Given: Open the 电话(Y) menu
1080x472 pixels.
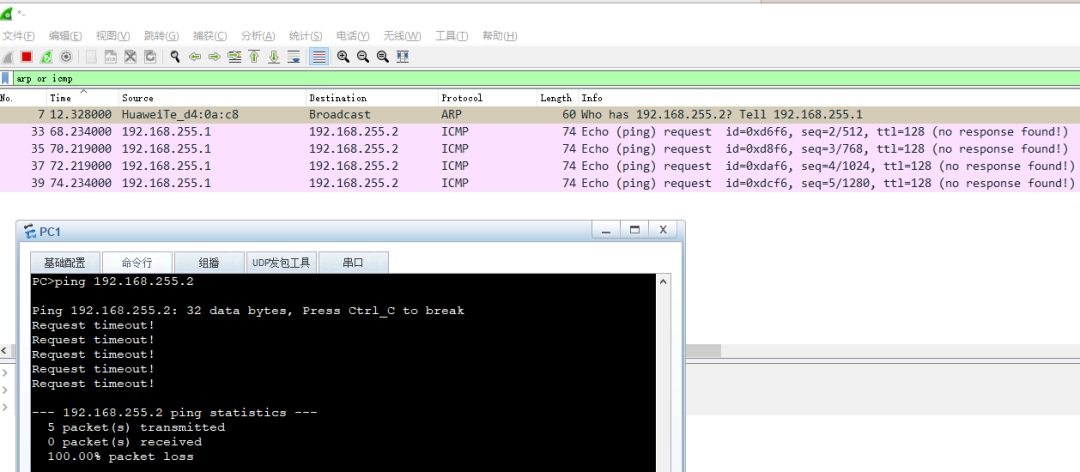Looking at the screenshot, I should pyautogui.click(x=353, y=36).
